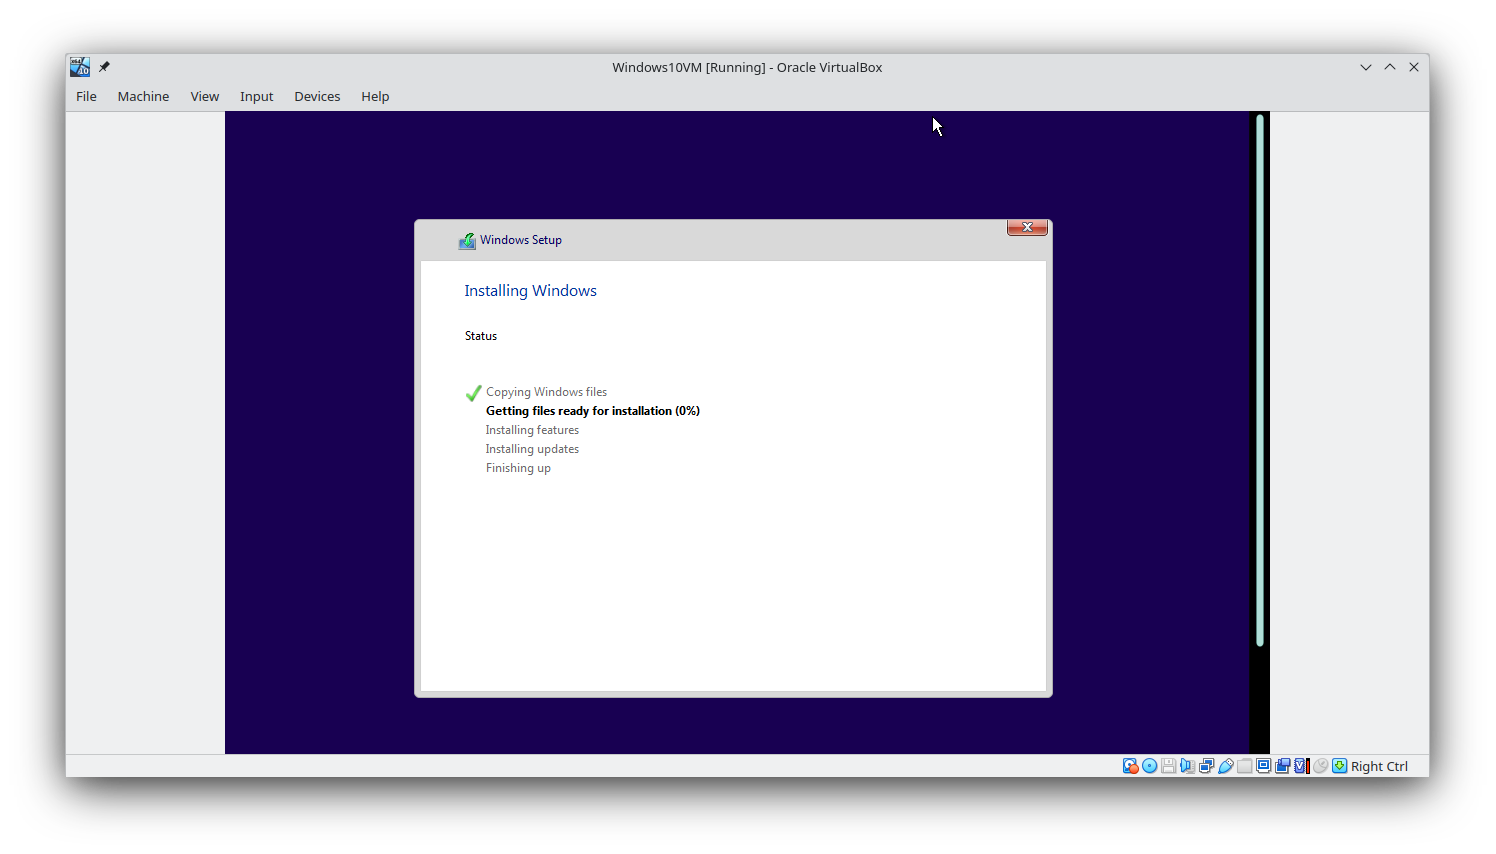Close the VirtualBox window
This screenshot has width=1496, height=854.
[x=1414, y=67]
